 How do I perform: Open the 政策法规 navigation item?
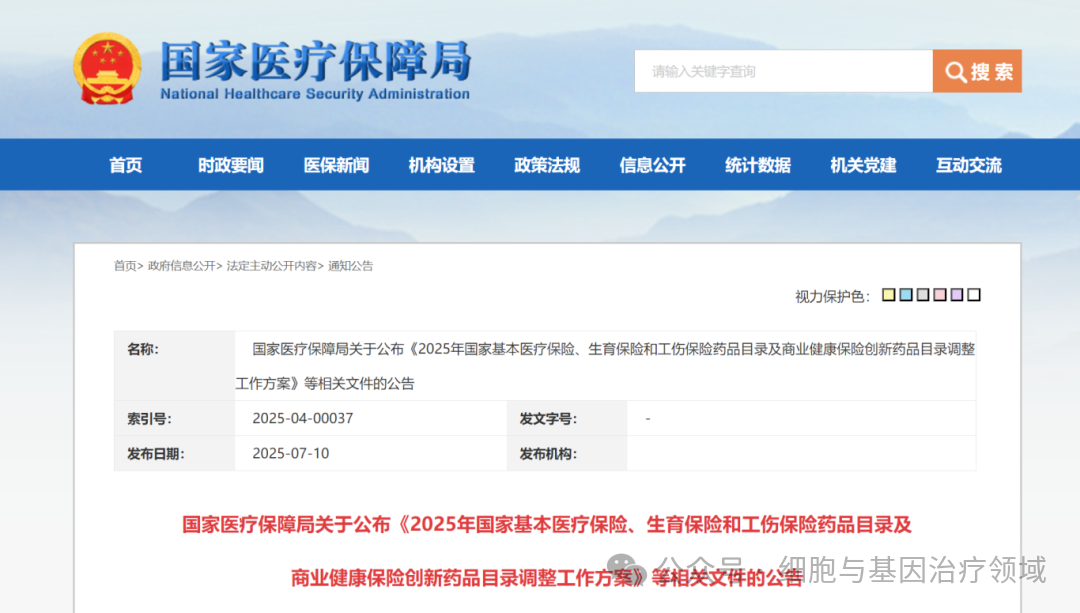tap(547, 165)
